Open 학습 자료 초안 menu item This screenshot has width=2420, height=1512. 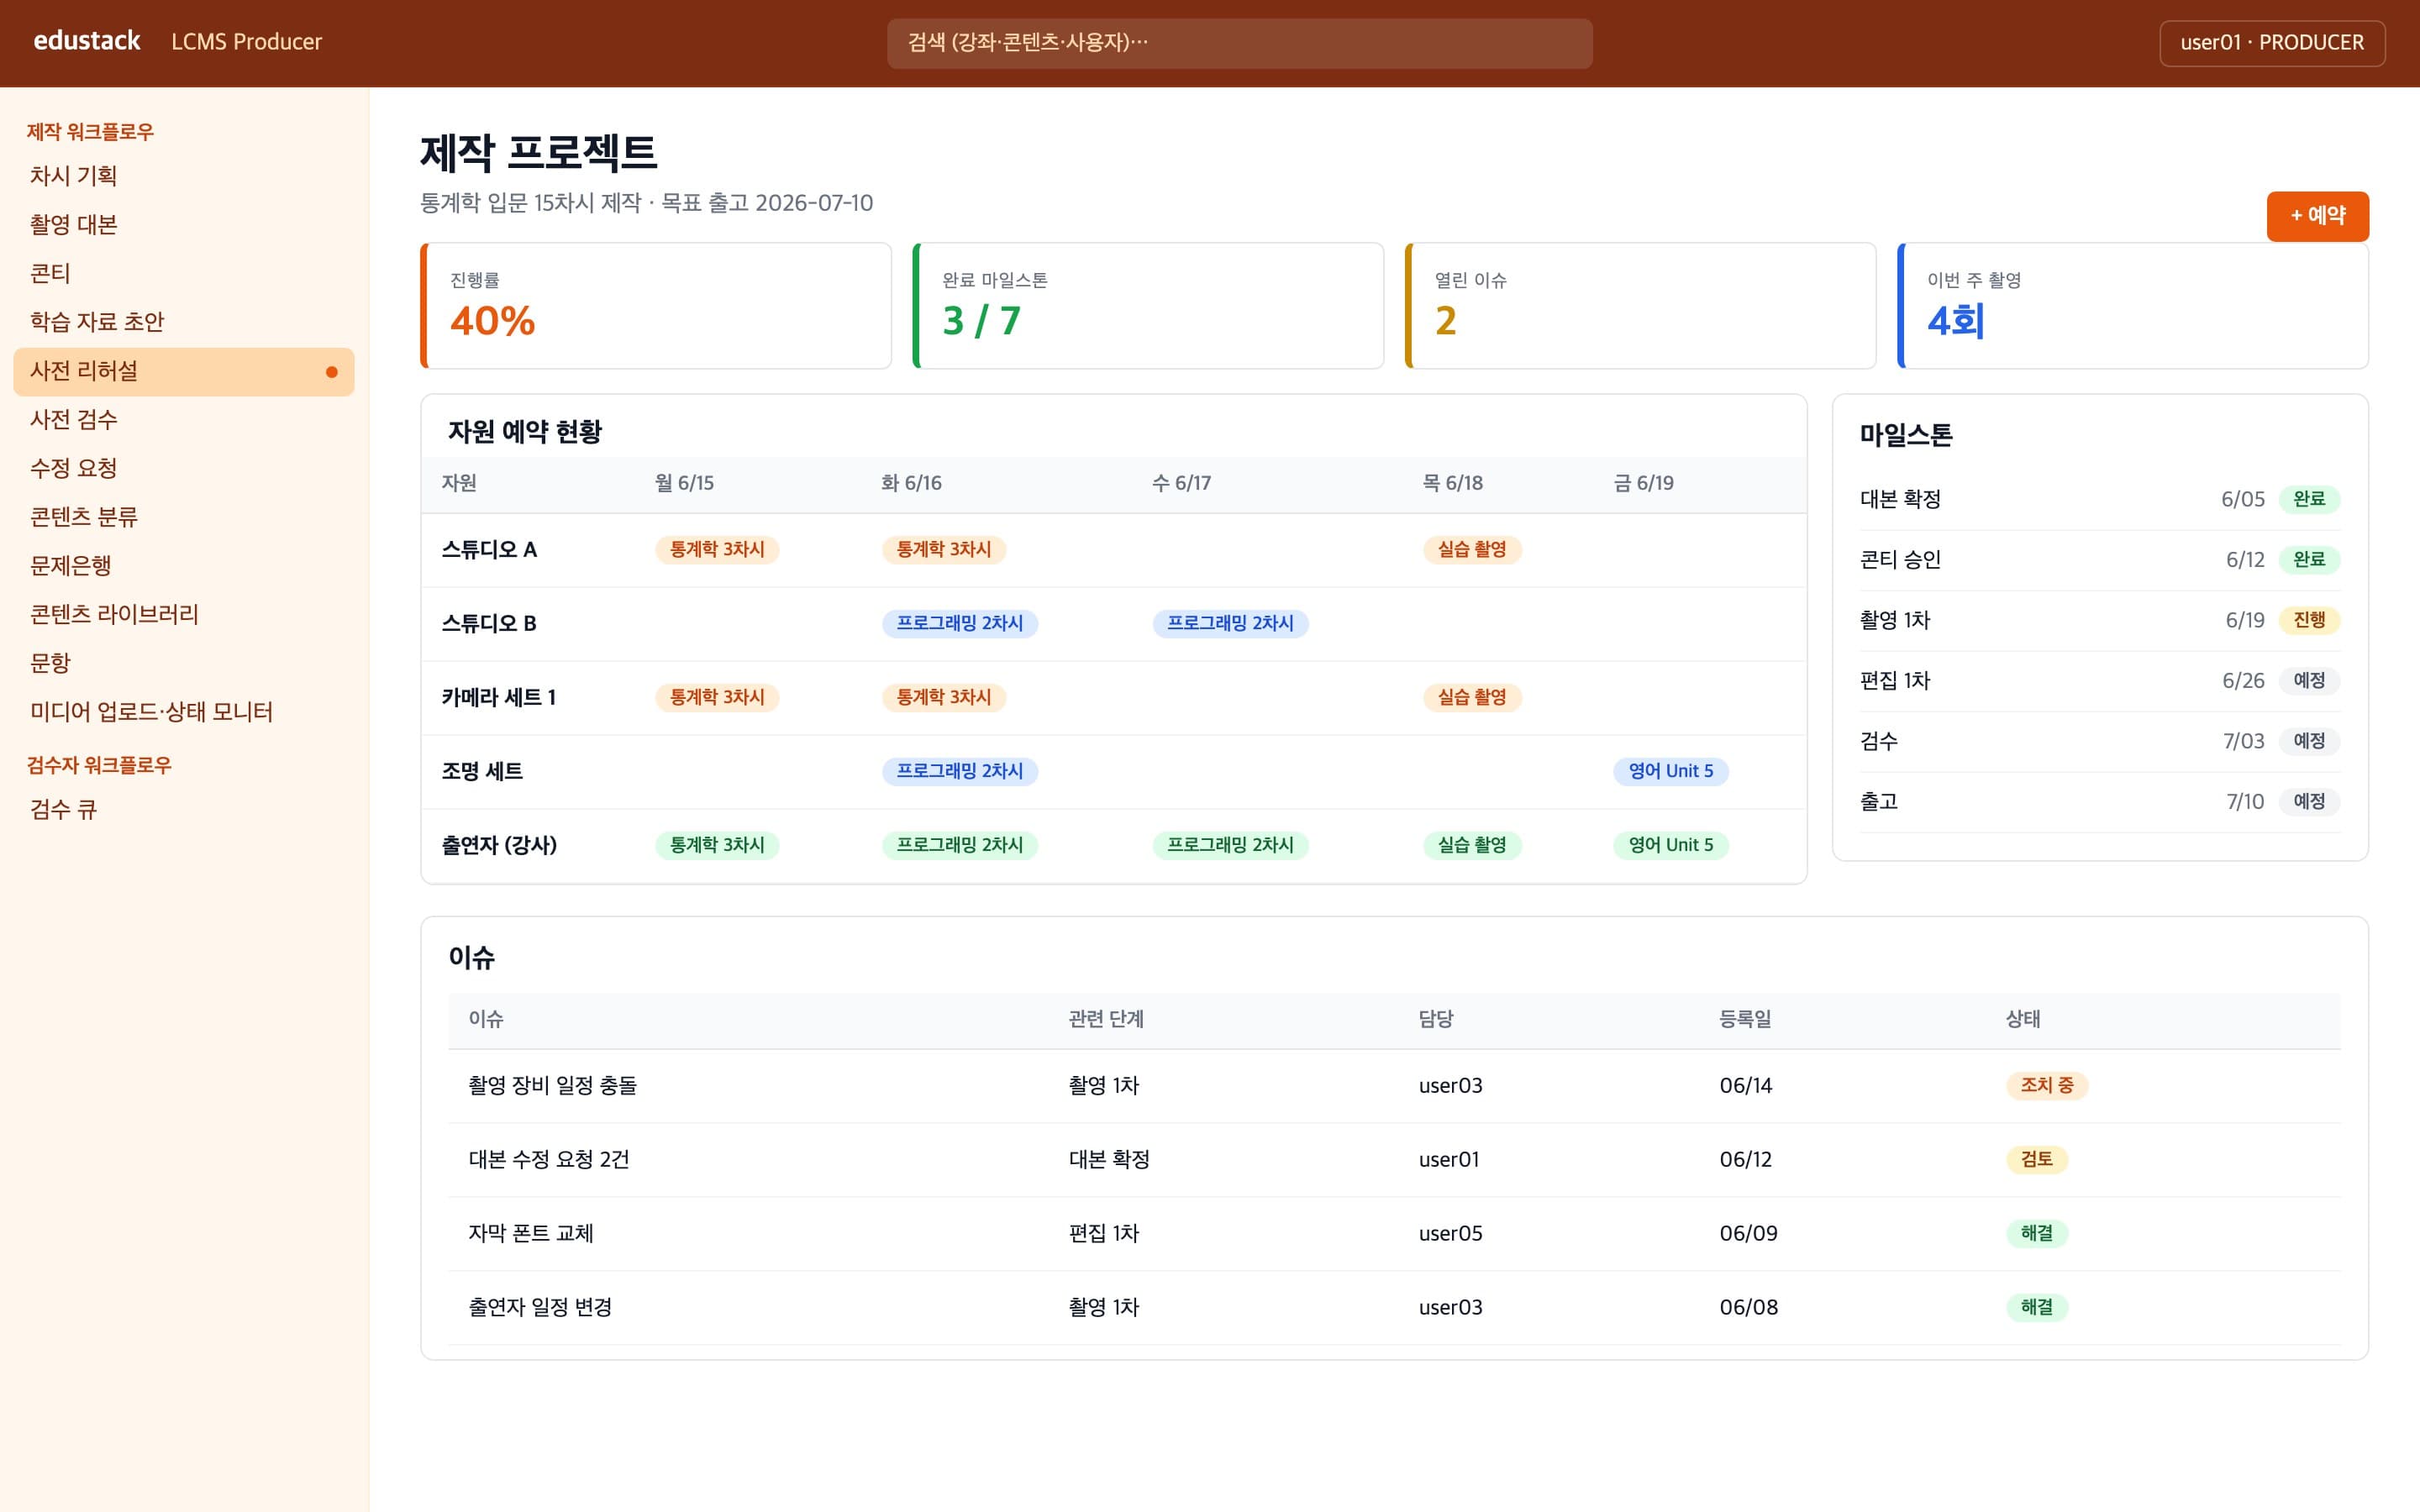coord(184,322)
